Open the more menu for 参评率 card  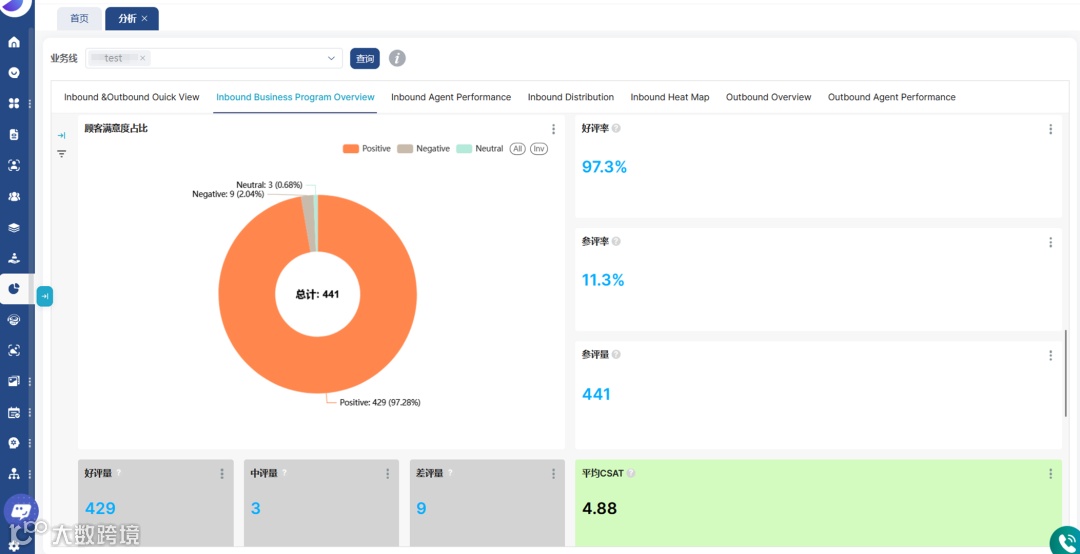point(1050,243)
